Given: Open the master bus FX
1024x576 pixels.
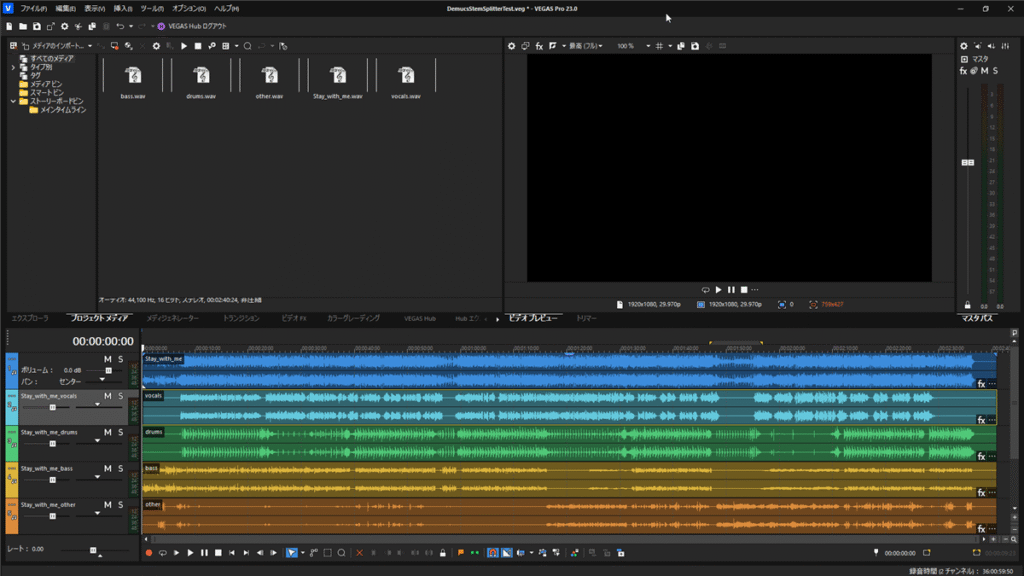Looking at the screenshot, I should (x=963, y=71).
